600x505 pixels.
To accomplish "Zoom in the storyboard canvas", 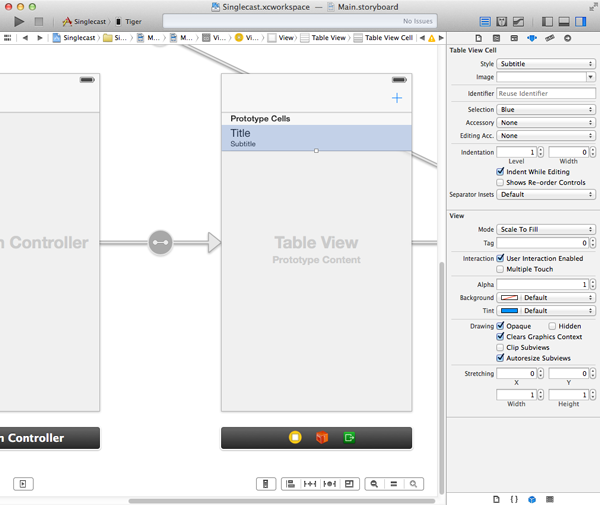I will (413, 484).
